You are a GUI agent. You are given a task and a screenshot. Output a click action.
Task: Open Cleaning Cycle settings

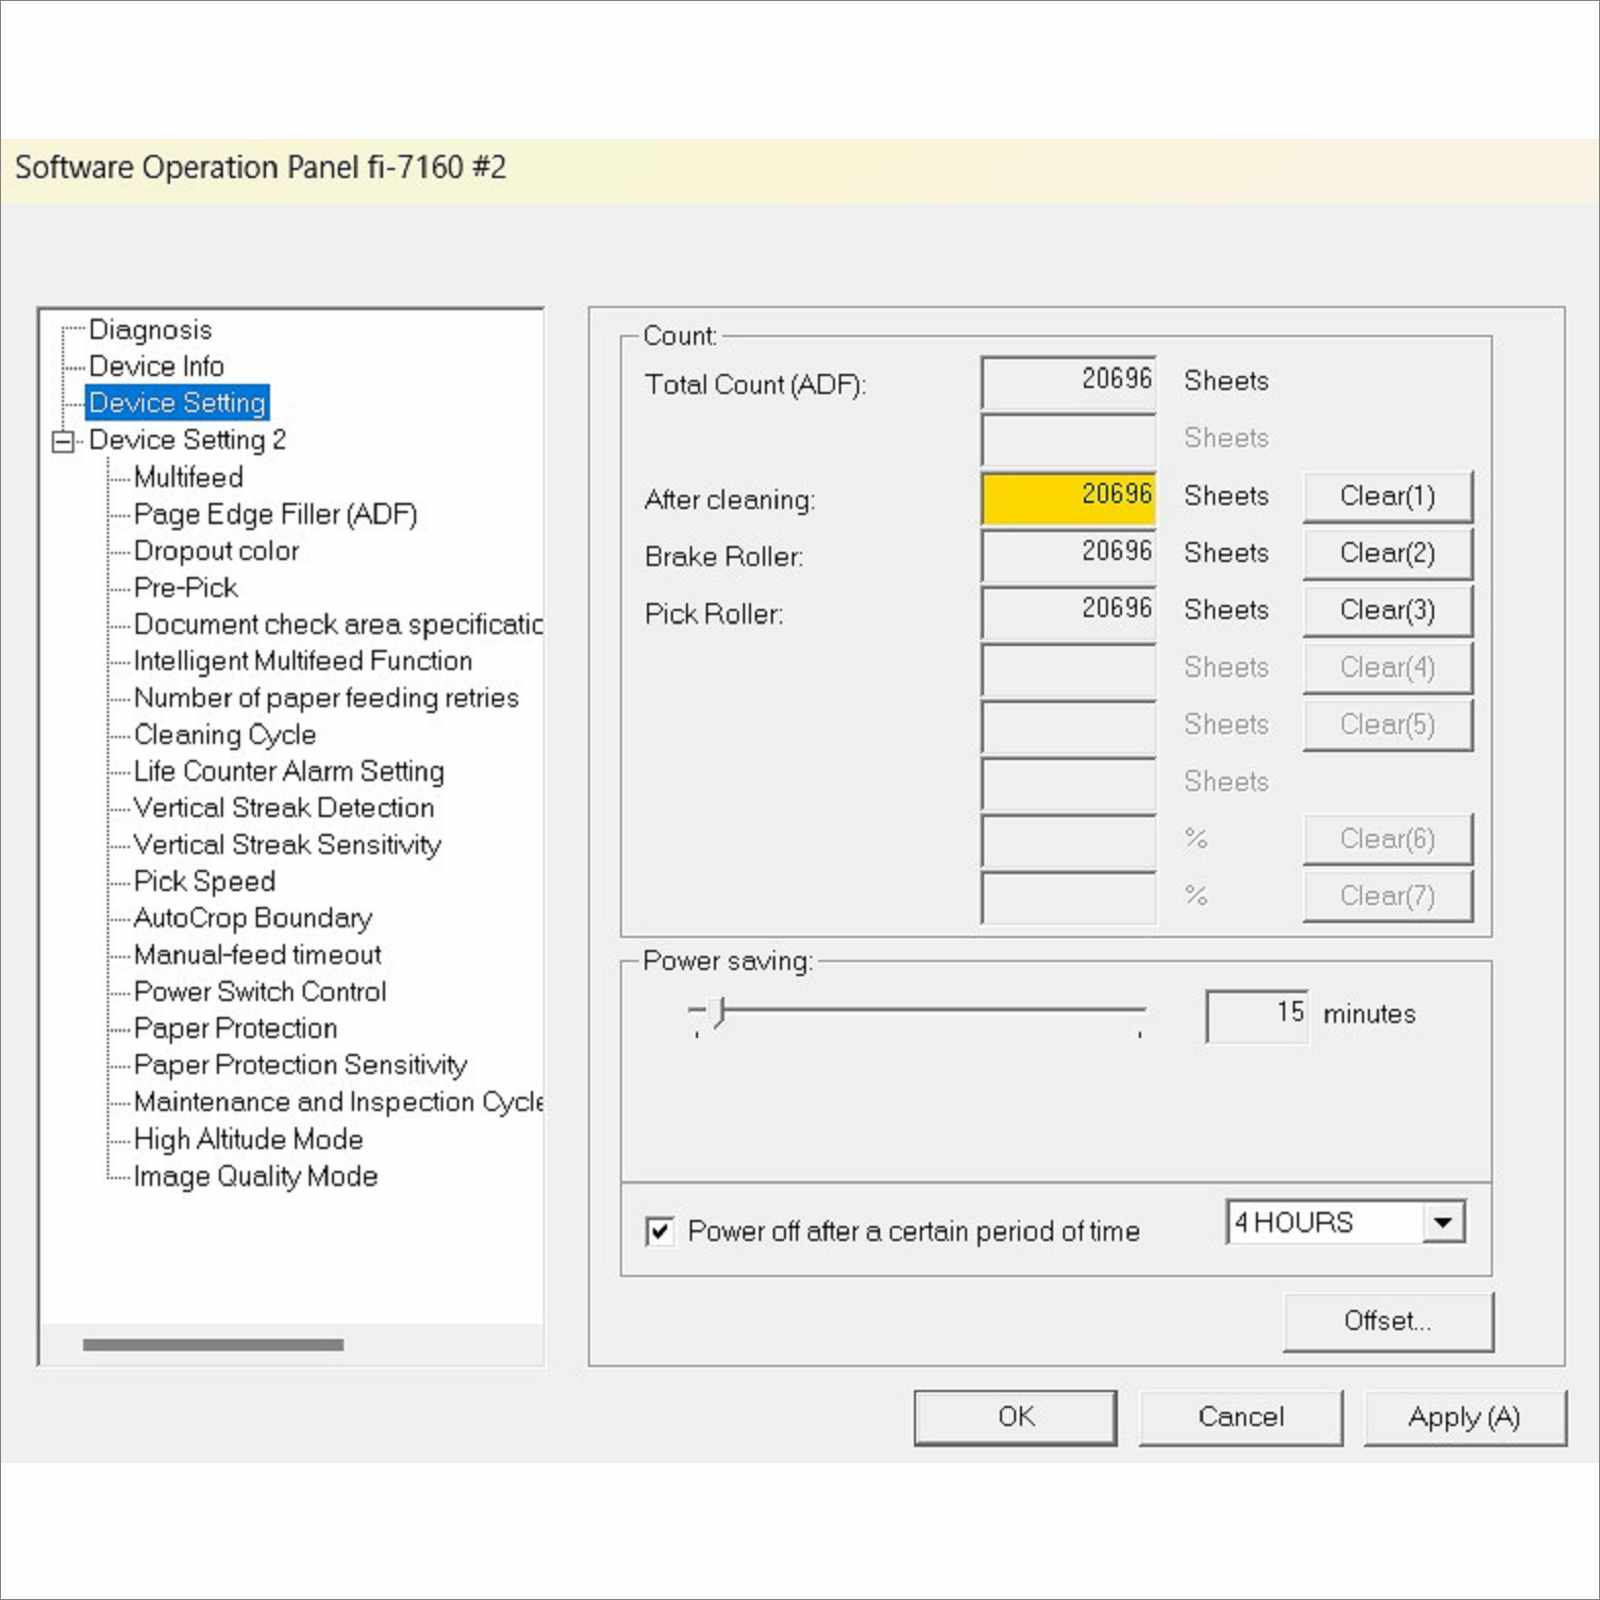[x=224, y=735]
